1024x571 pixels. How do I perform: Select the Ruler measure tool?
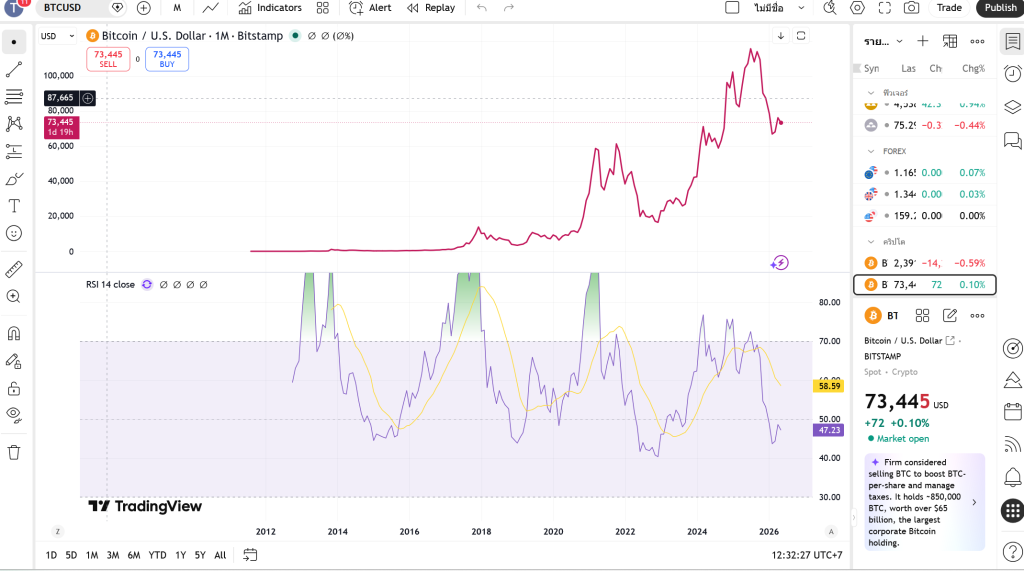[14, 269]
